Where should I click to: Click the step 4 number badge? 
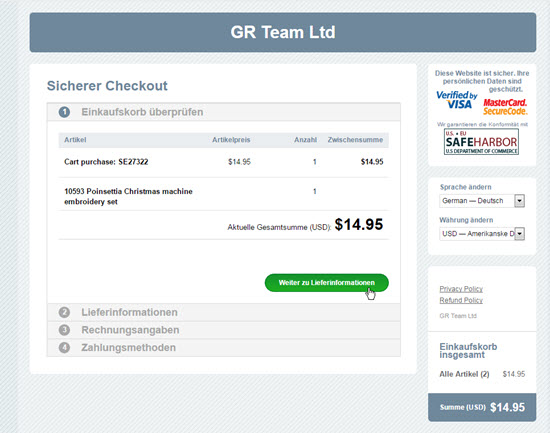click(x=64, y=348)
